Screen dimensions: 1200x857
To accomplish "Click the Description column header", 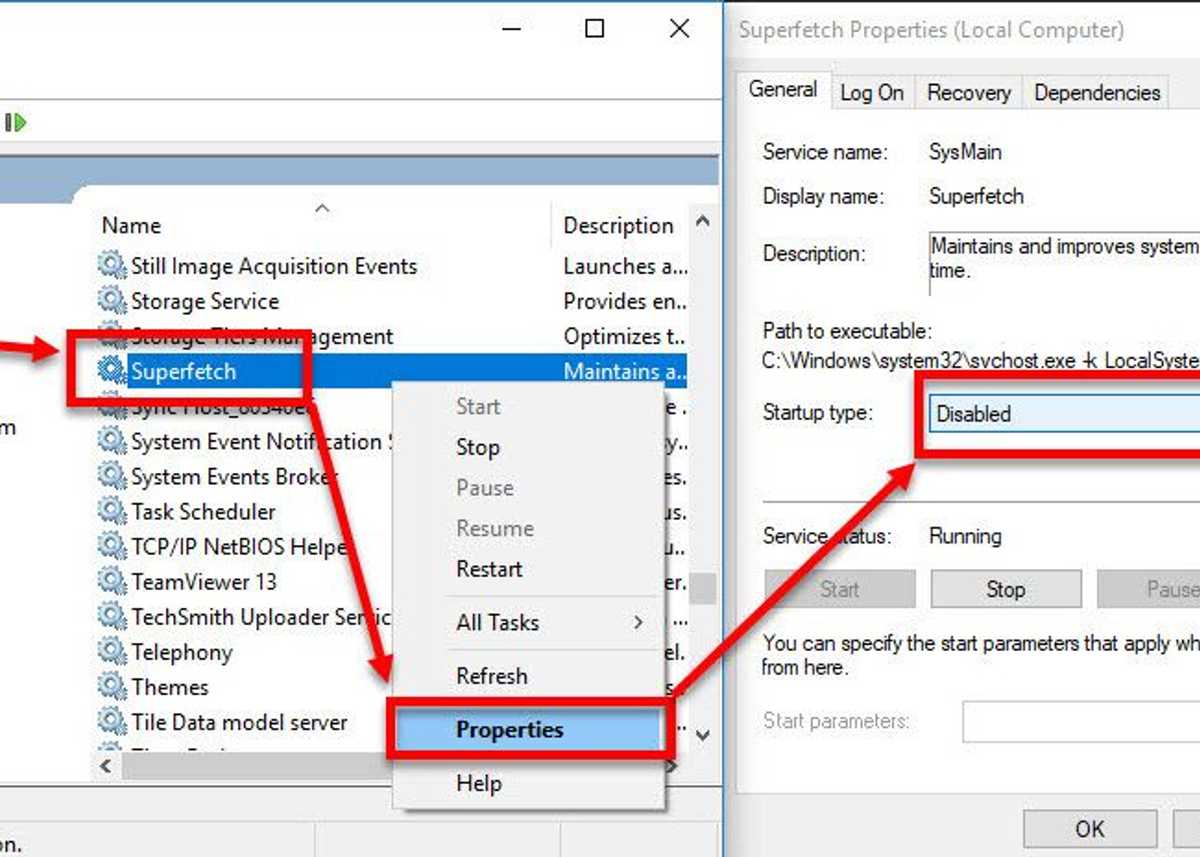I will point(619,226).
